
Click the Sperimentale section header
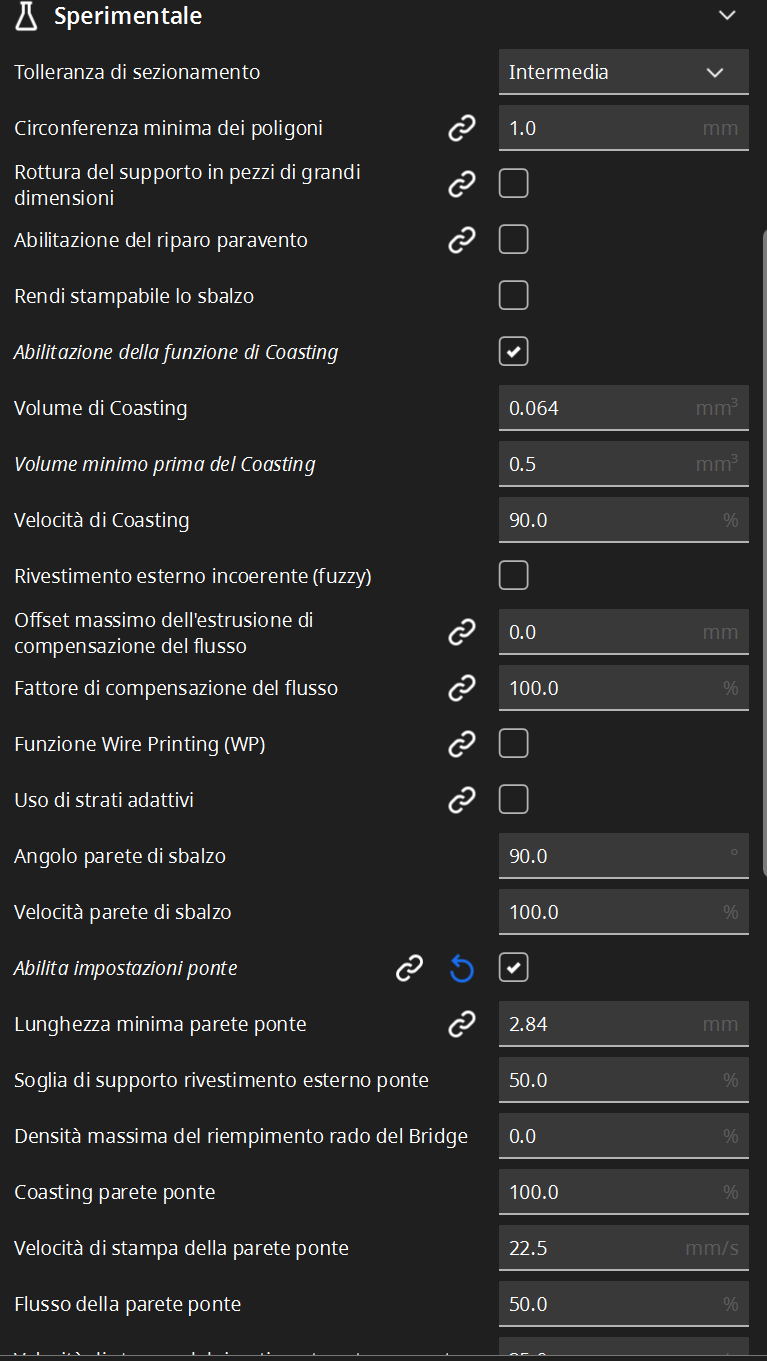coord(383,16)
